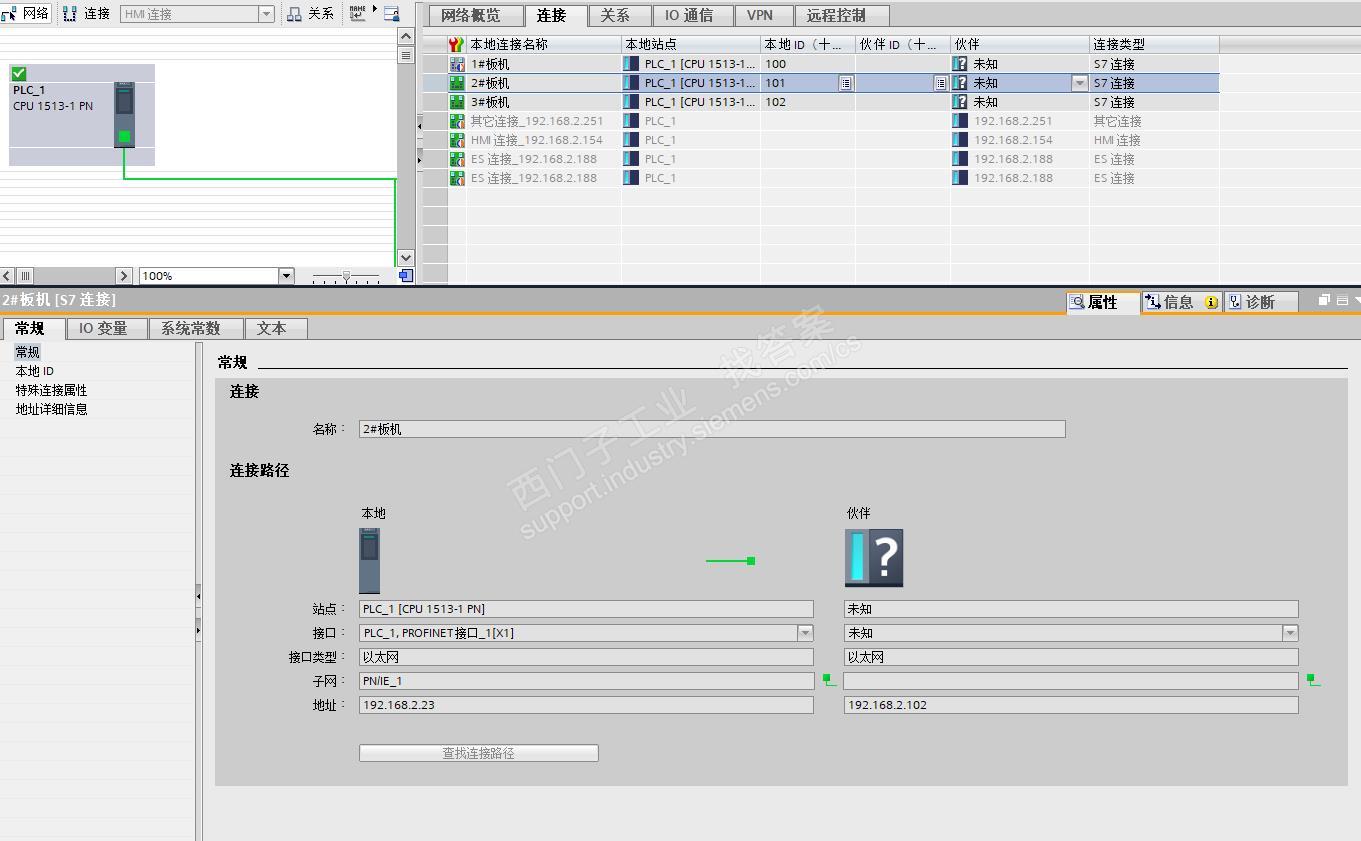This screenshot has width=1361, height=841.
Task: Click the green PROFINET port on PLC_1
Action: [124, 137]
